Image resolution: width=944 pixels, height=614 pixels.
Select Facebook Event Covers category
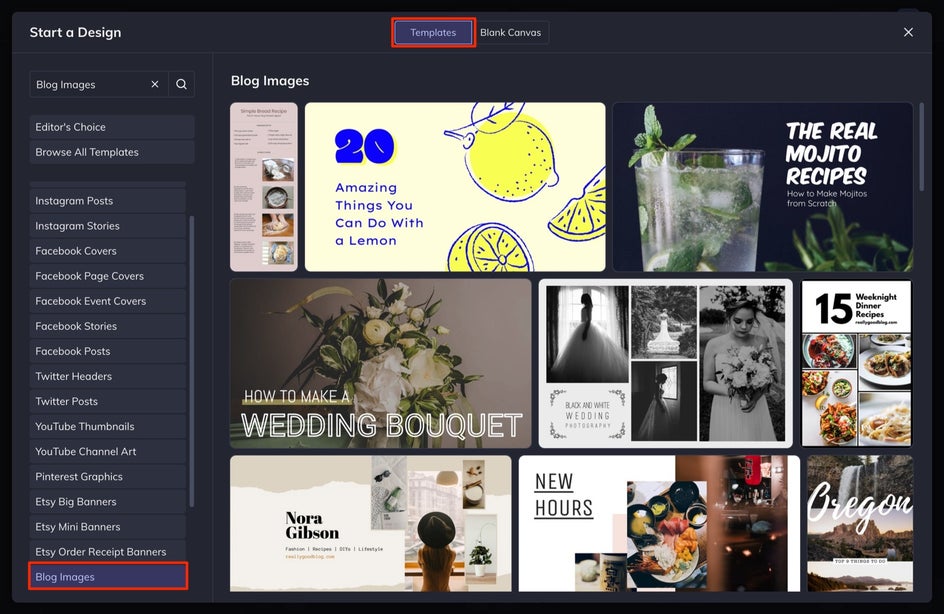[x=108, y=301]
